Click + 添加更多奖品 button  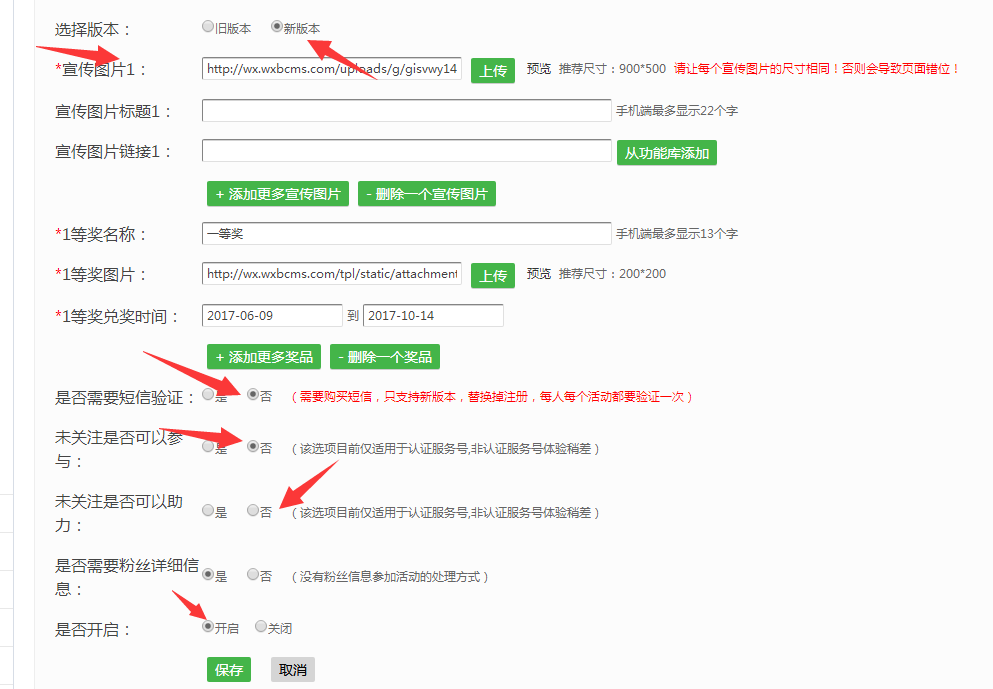pos(264,357)
